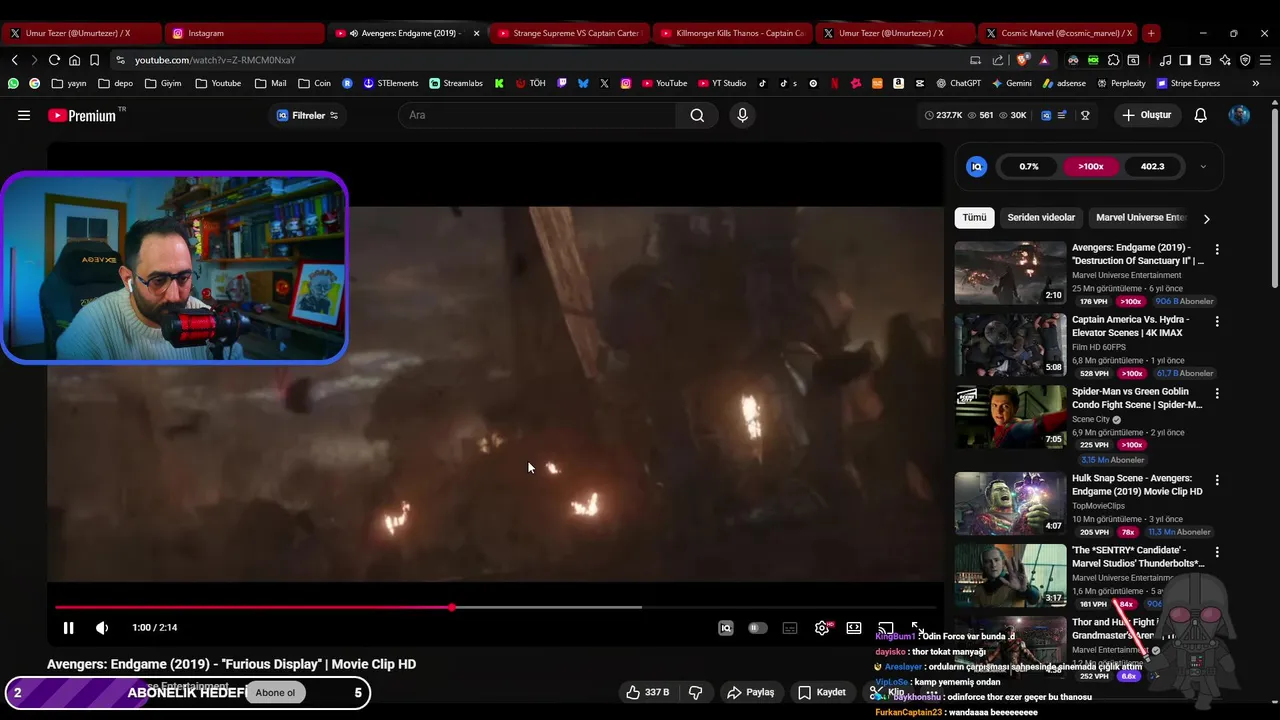This screenshot has height=720, width=1280.
Task: Open the Giyim bookmarks folder
Action: coord(163,83)
